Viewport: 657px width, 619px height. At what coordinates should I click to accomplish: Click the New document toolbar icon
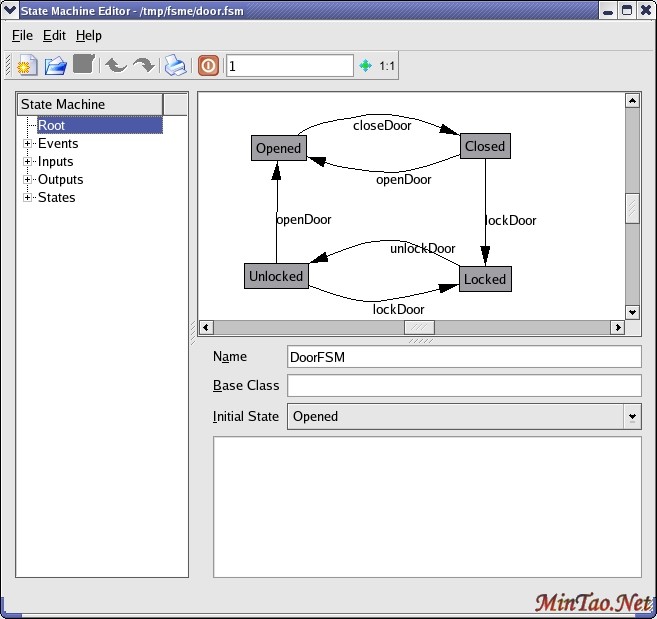pos(27,66)
